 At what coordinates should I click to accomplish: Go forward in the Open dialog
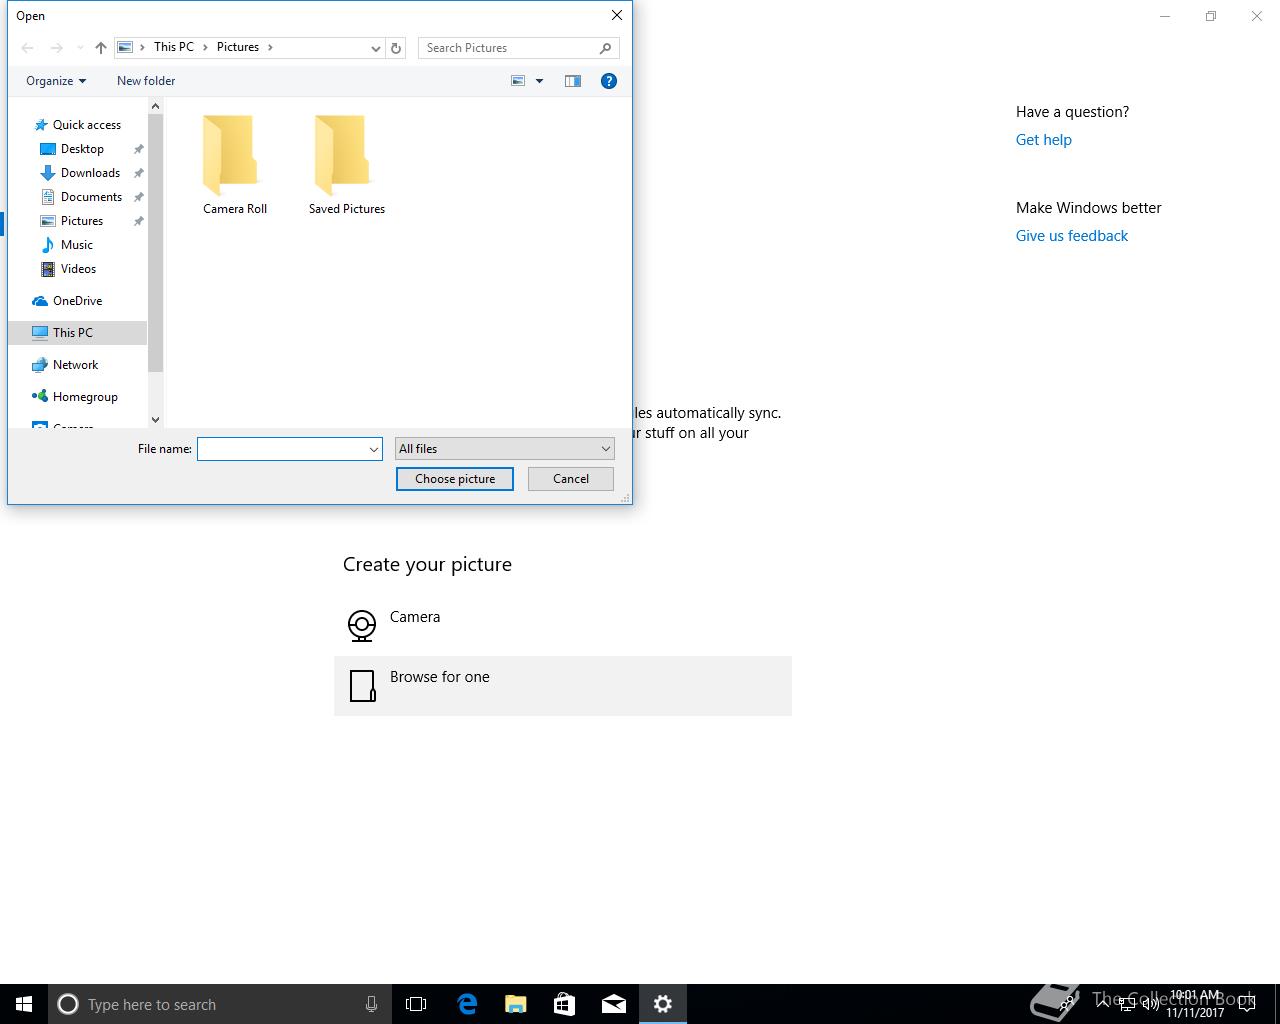coord(57,48)
